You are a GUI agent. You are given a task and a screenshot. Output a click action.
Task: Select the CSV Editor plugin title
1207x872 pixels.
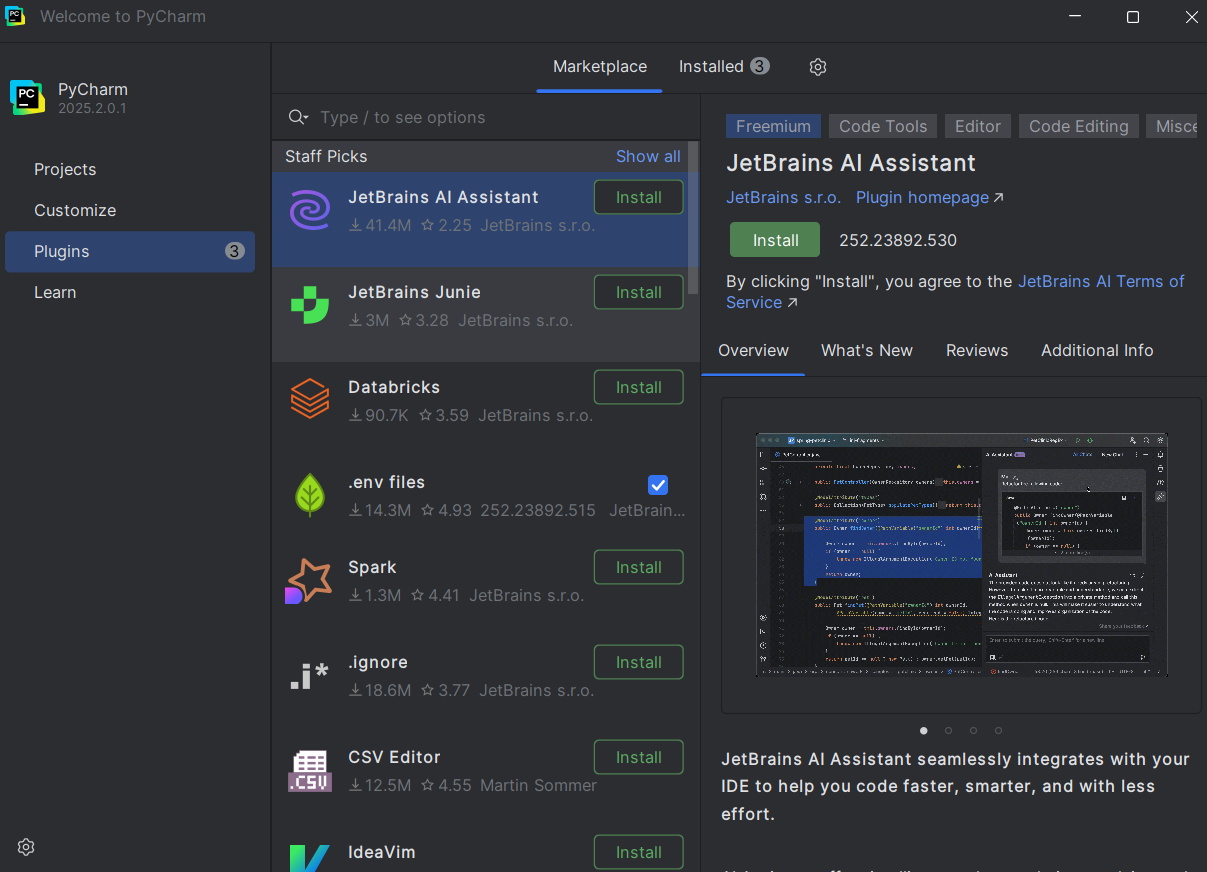(394, 757)
